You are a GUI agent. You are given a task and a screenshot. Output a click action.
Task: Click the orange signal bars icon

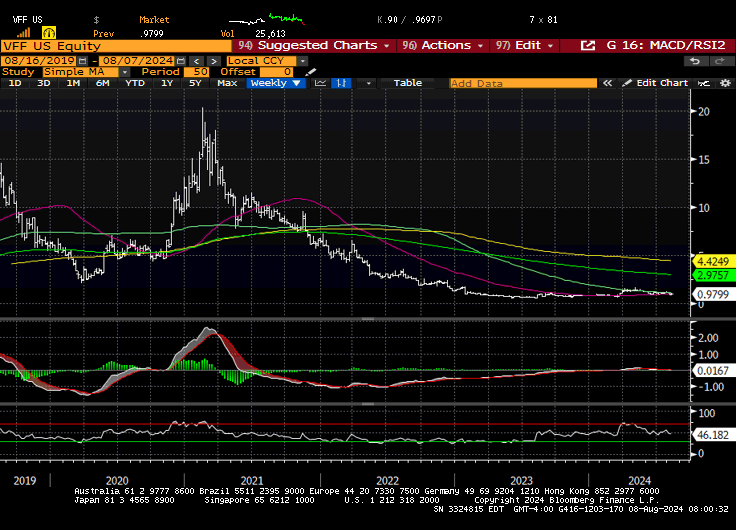pyautogui.click(x=23, y=33)
